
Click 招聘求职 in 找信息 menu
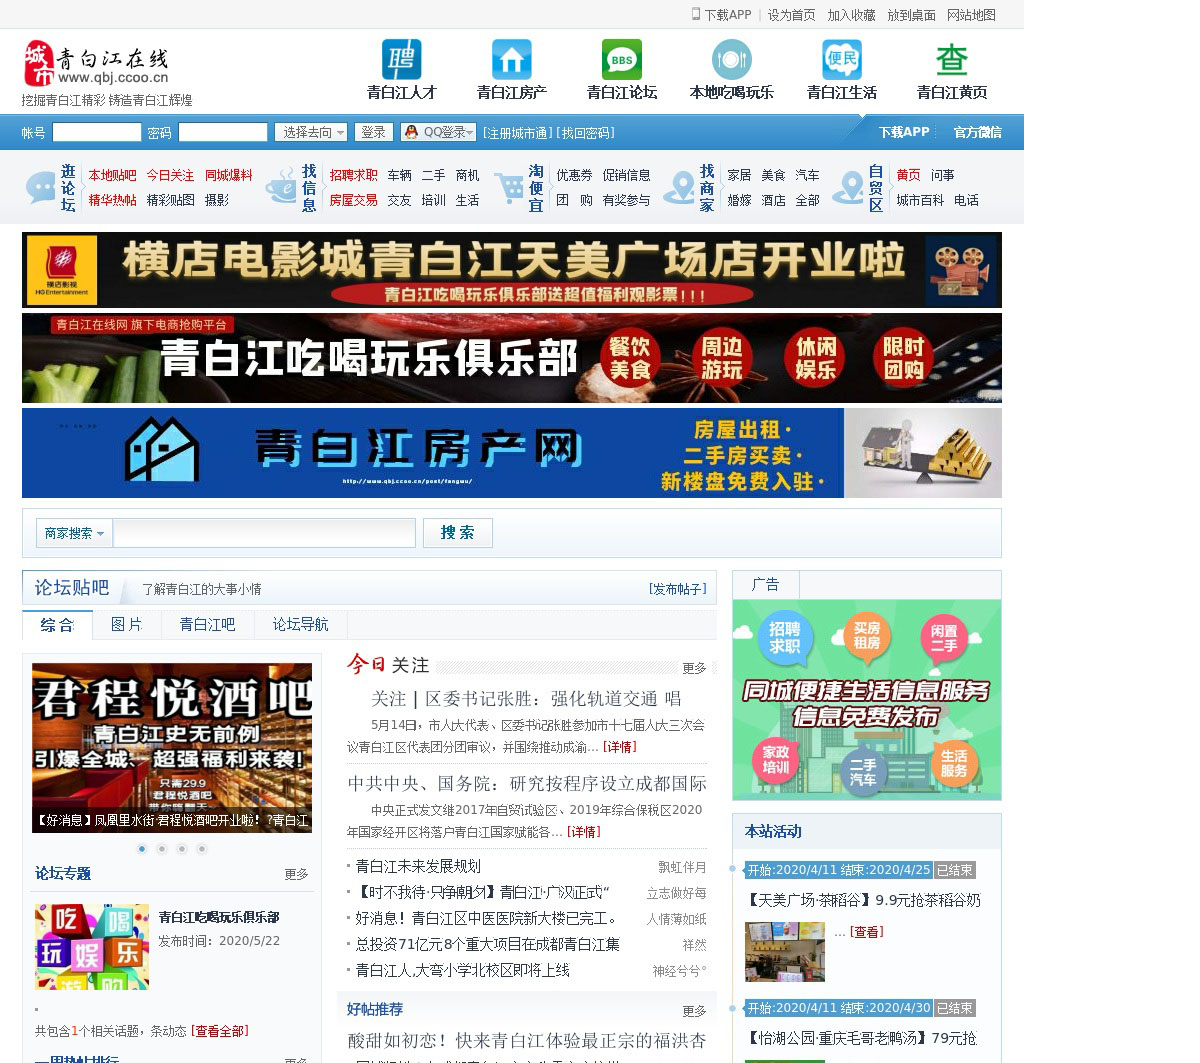click(354, 175)
